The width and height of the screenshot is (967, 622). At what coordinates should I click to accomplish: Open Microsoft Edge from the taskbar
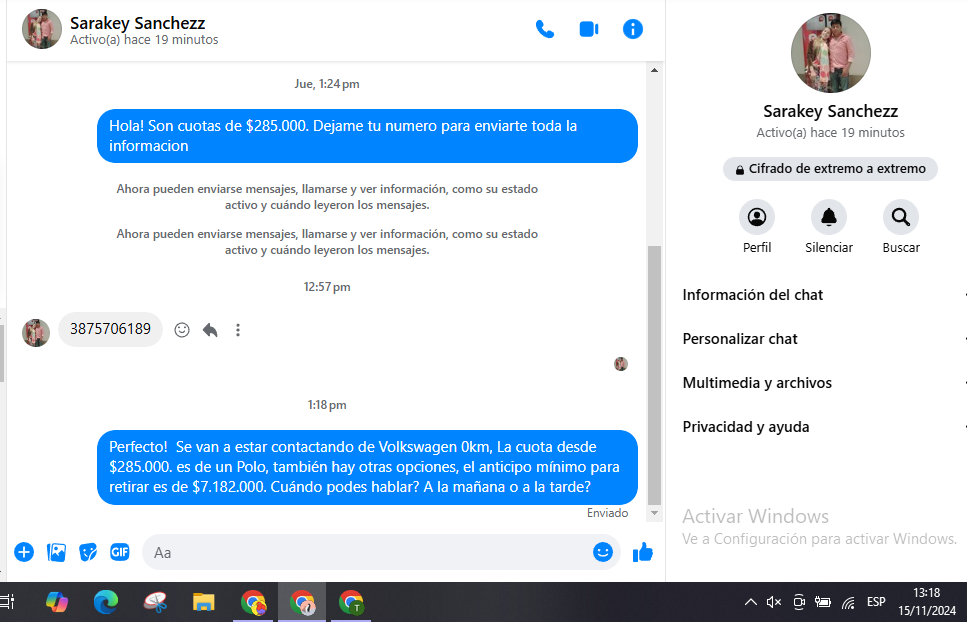105,602
